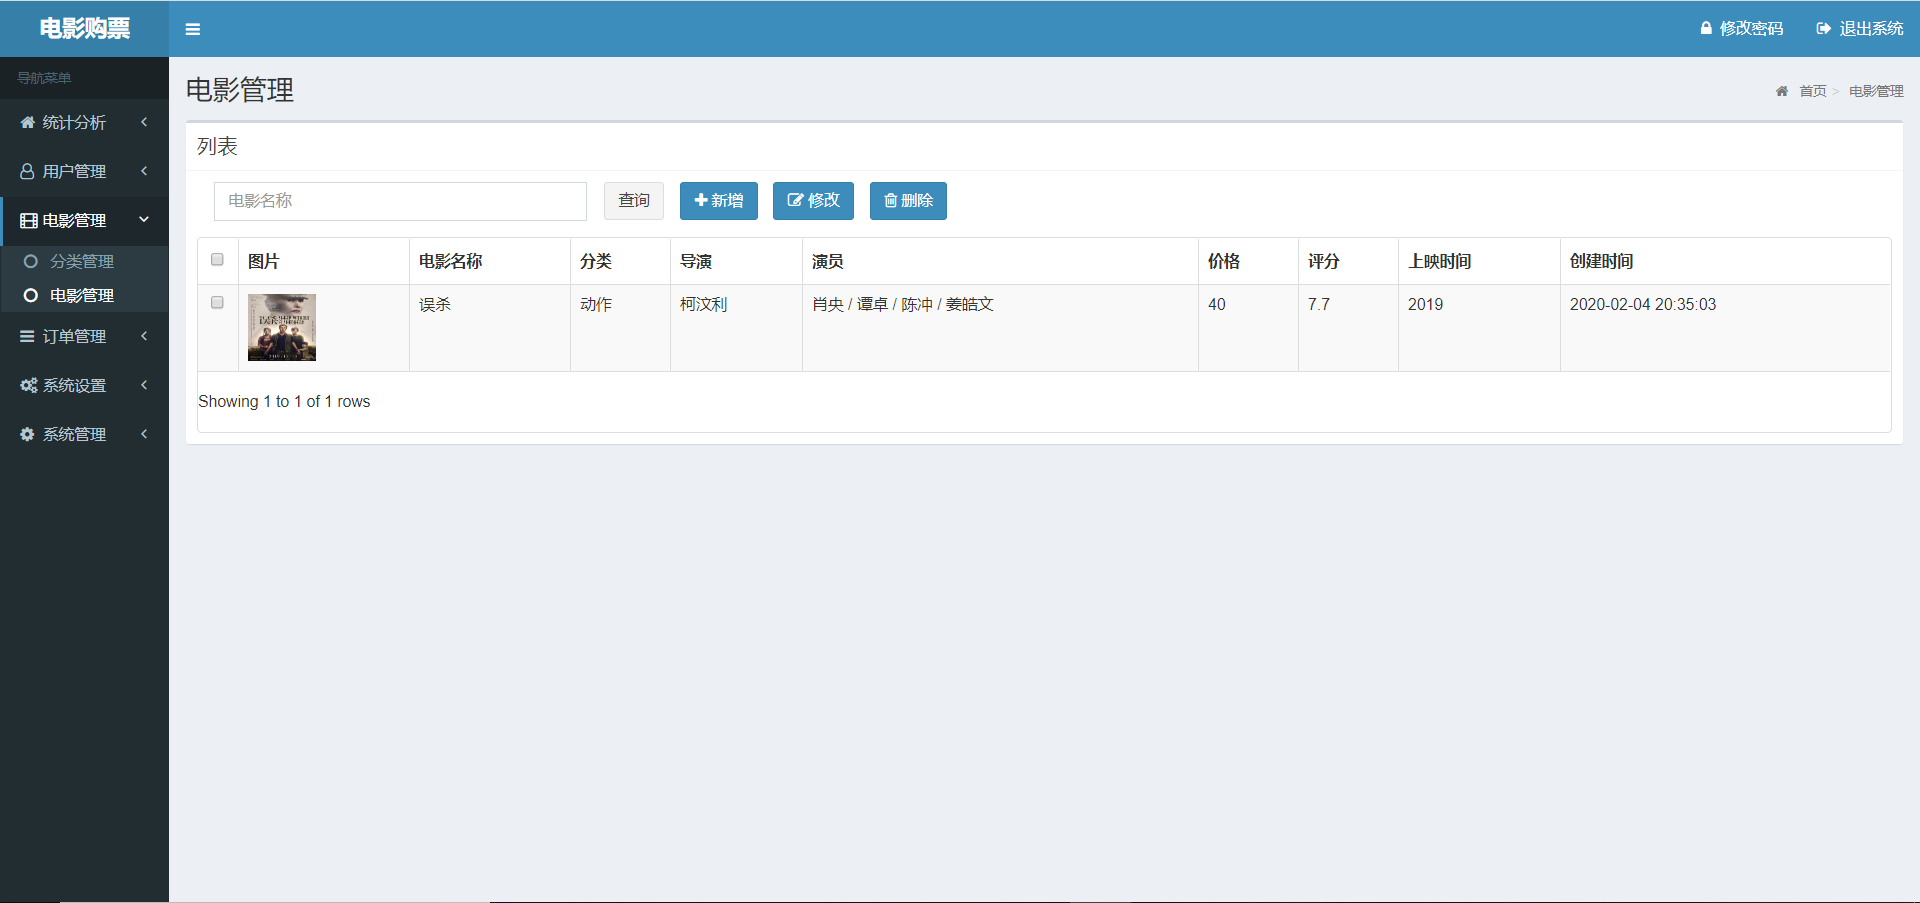Expand the 系统设置 menu chevron

[144, 385]
